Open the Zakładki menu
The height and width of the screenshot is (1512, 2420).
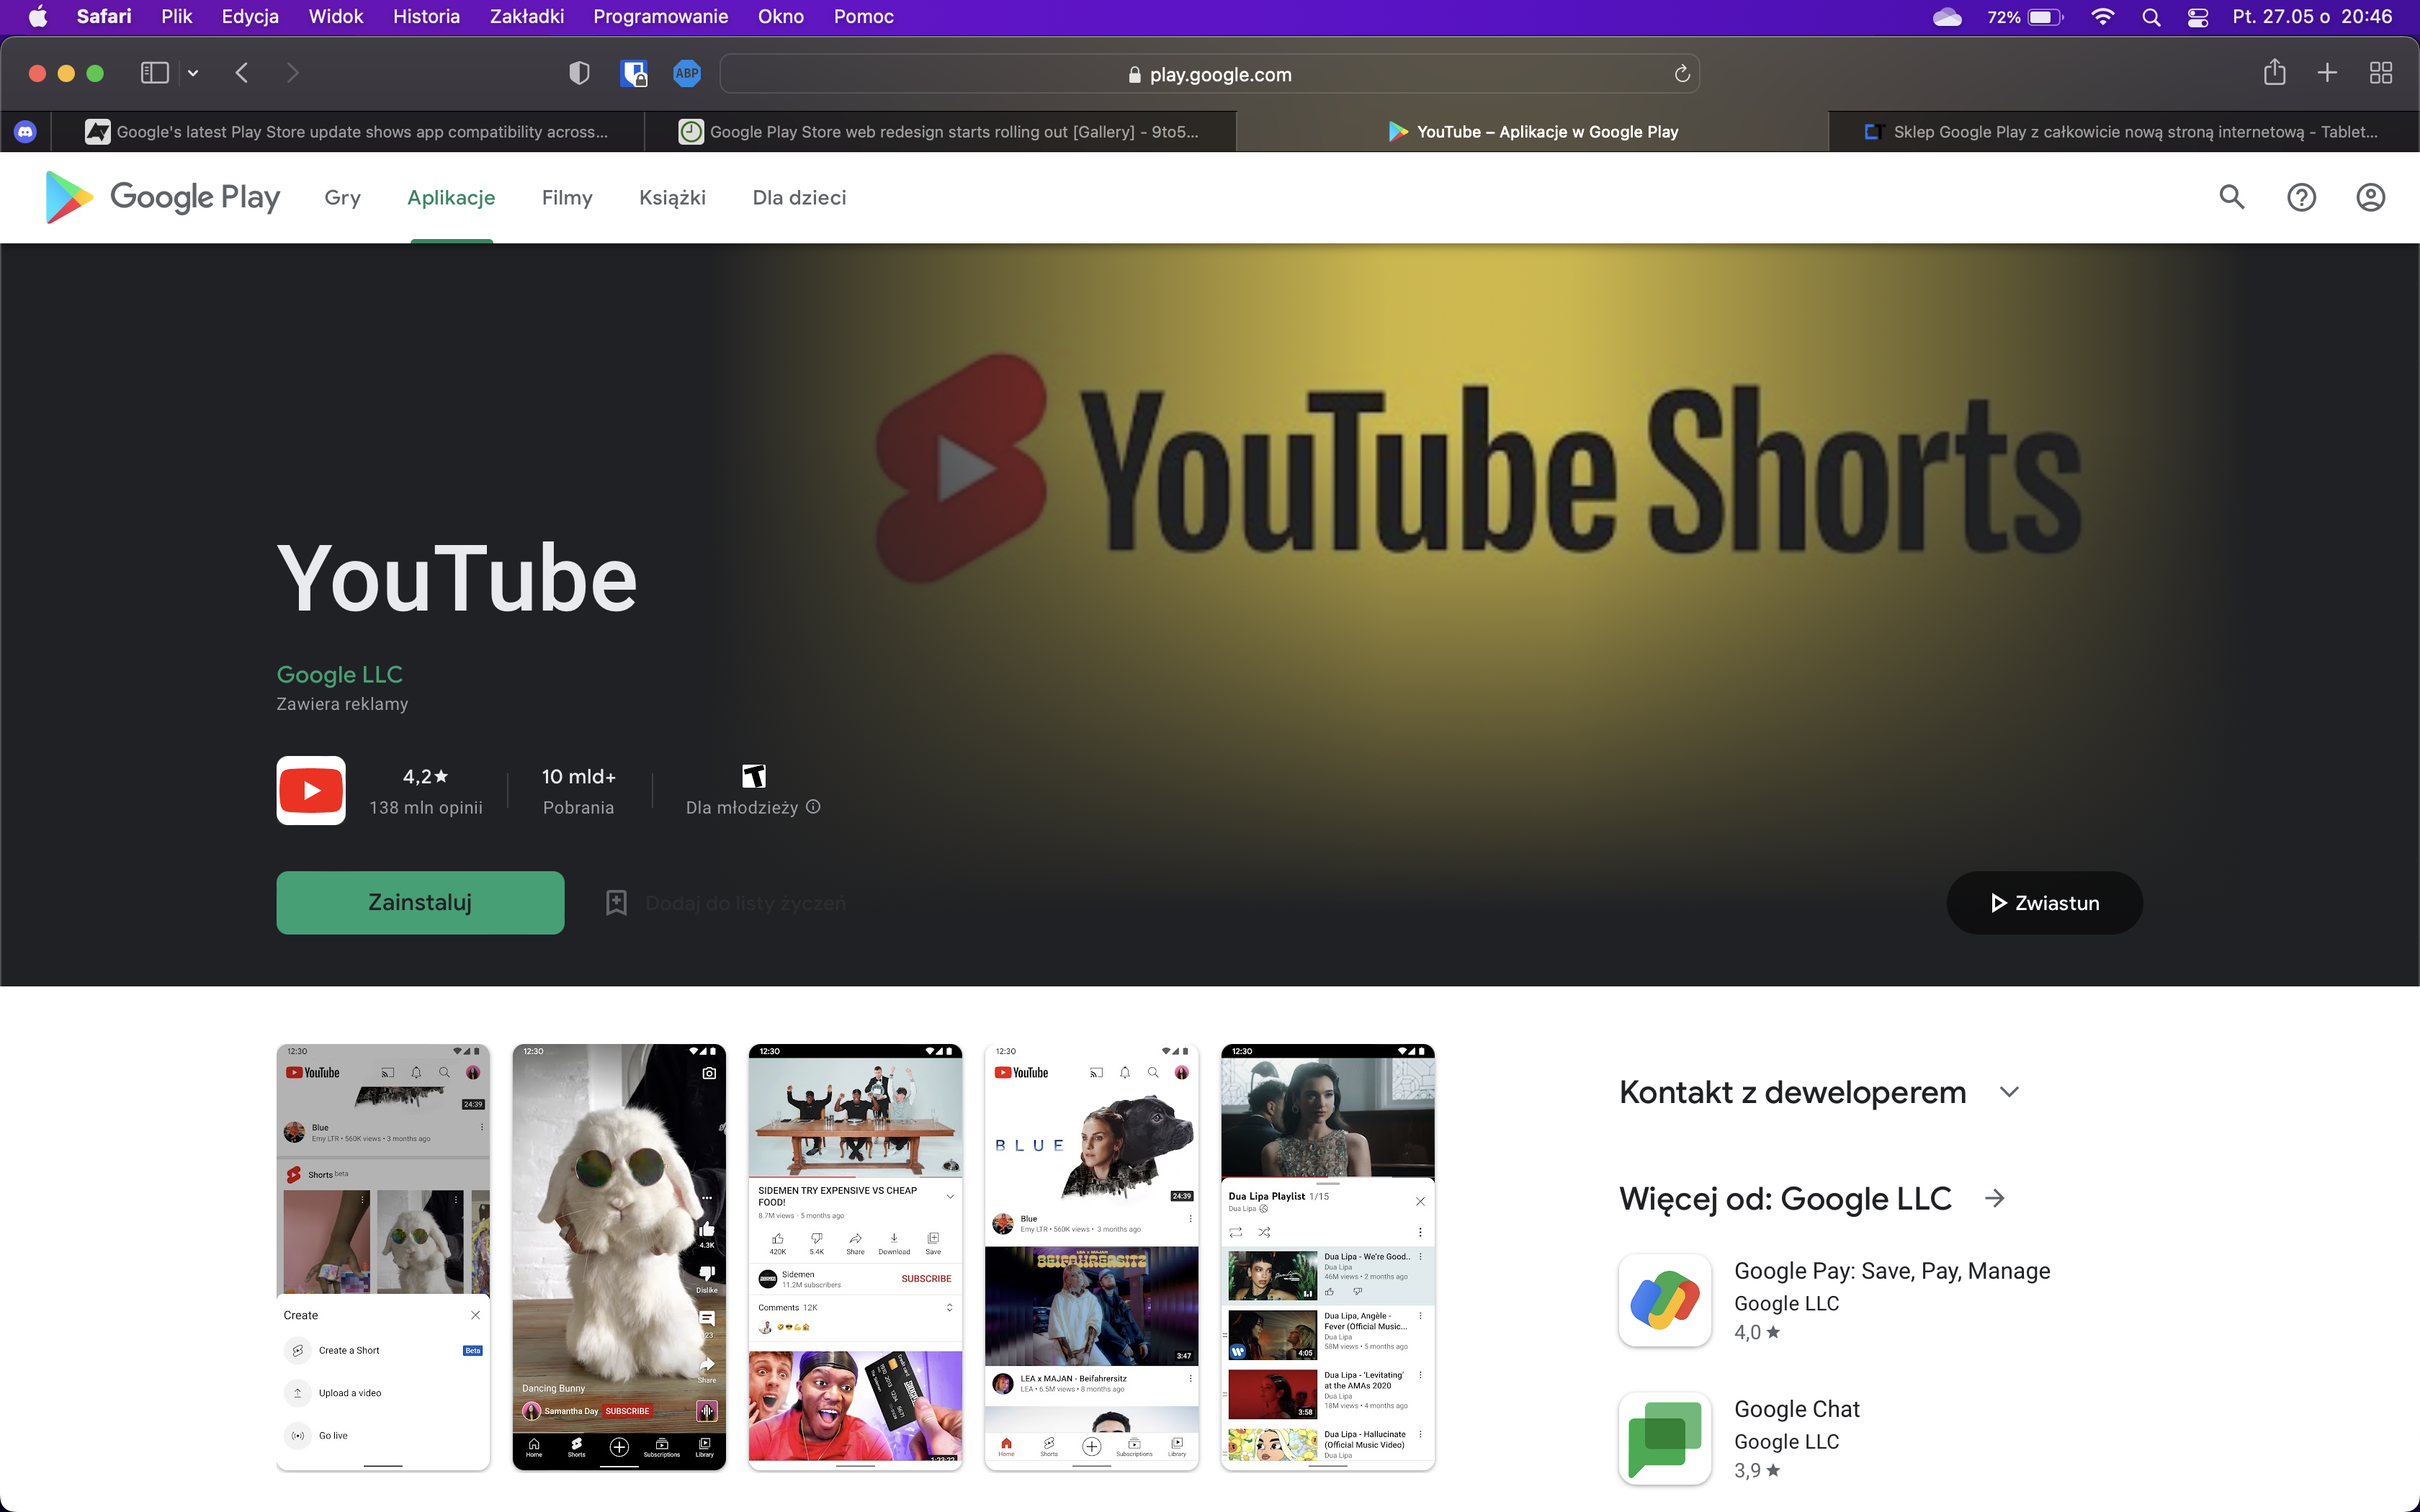[x=527, y=17]
